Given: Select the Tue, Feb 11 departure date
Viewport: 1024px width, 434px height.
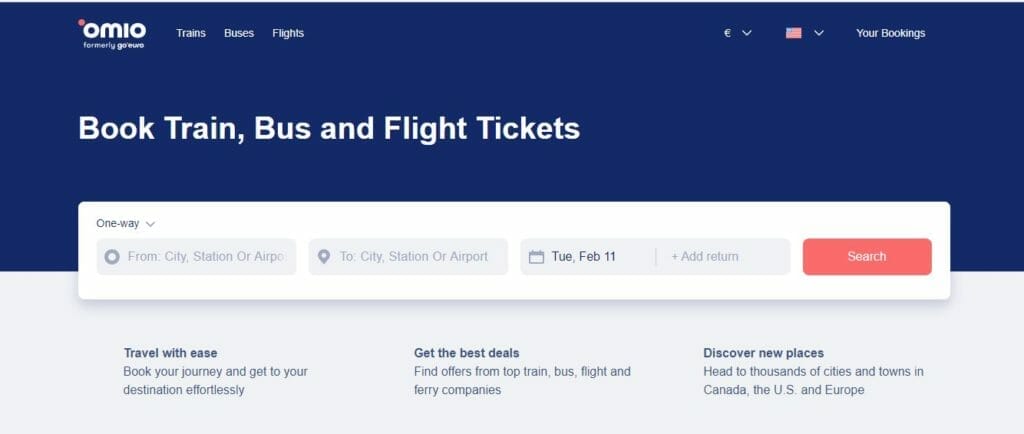Looking at the screenshot, I should point(583,256).
